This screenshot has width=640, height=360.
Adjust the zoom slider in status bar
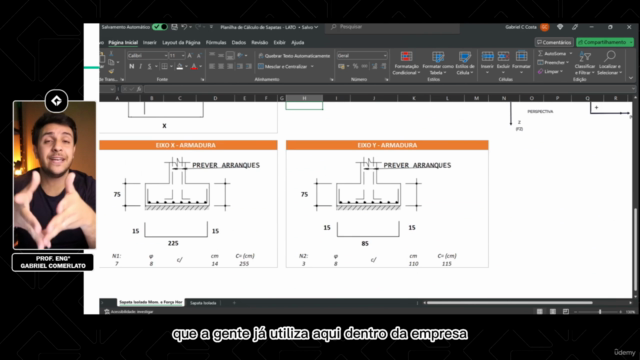click(x=600, y=311)
